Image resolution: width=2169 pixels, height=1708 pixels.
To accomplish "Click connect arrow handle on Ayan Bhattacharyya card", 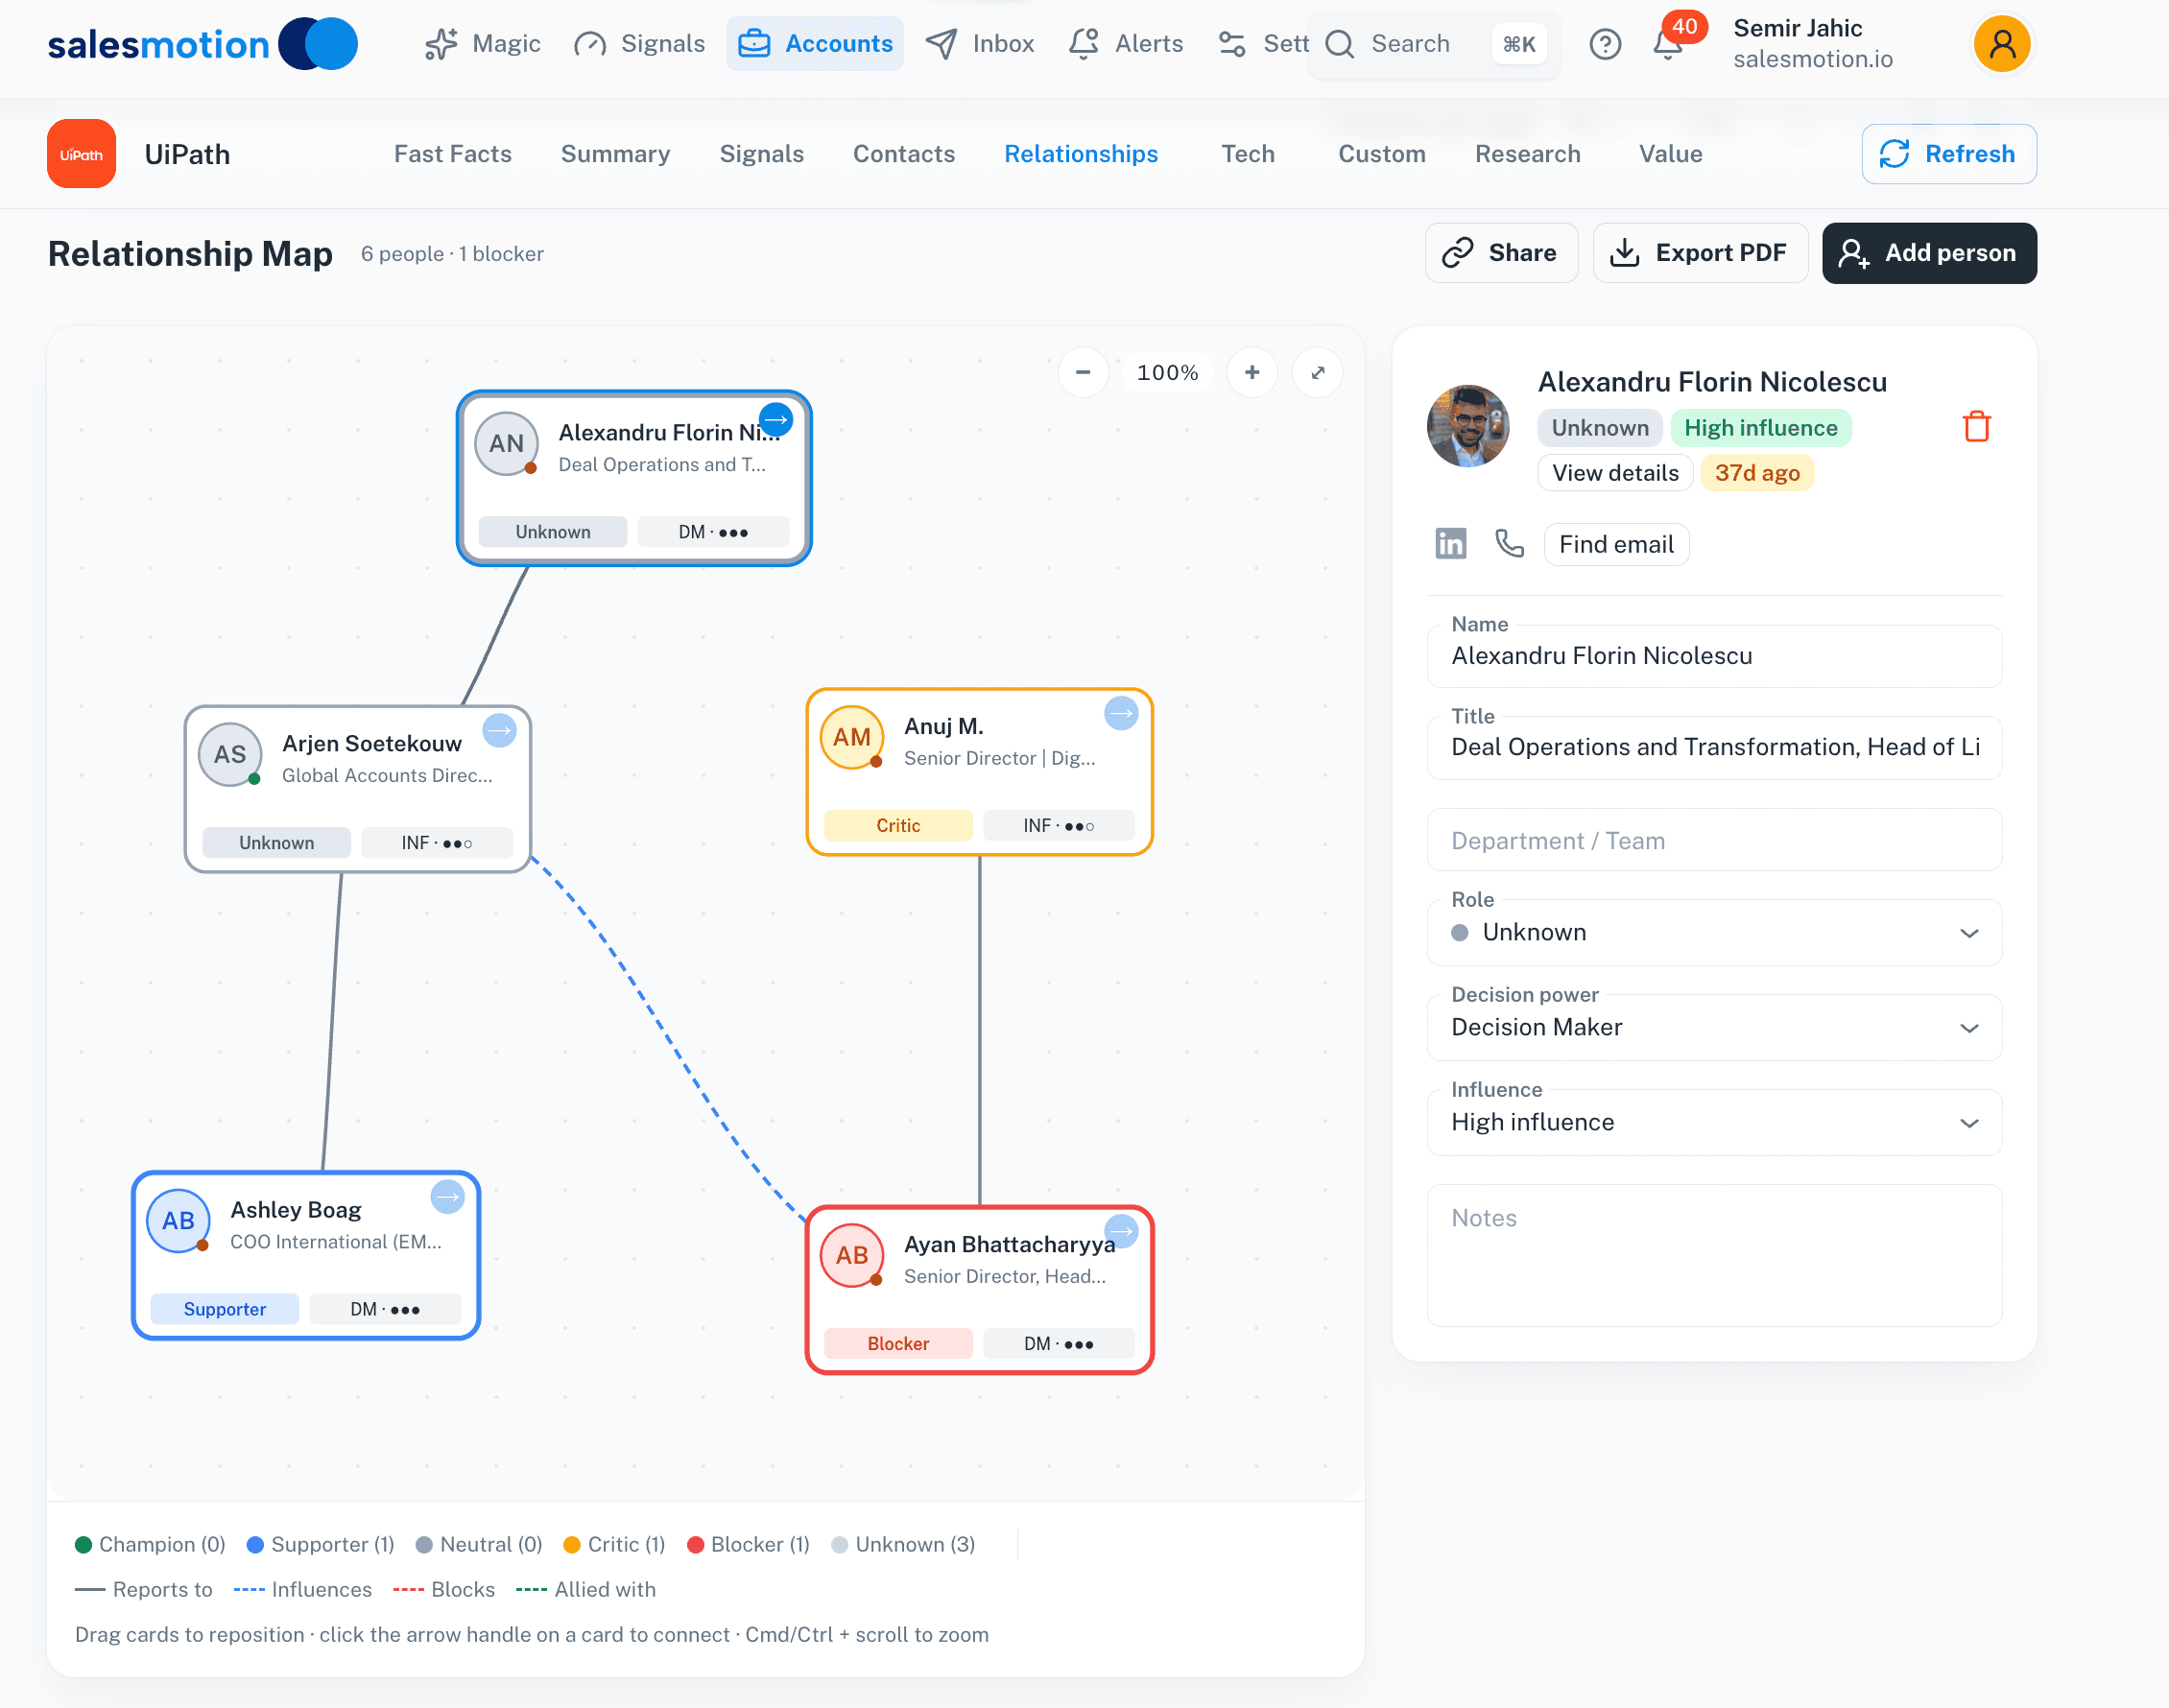I will click(1121, 1231).
